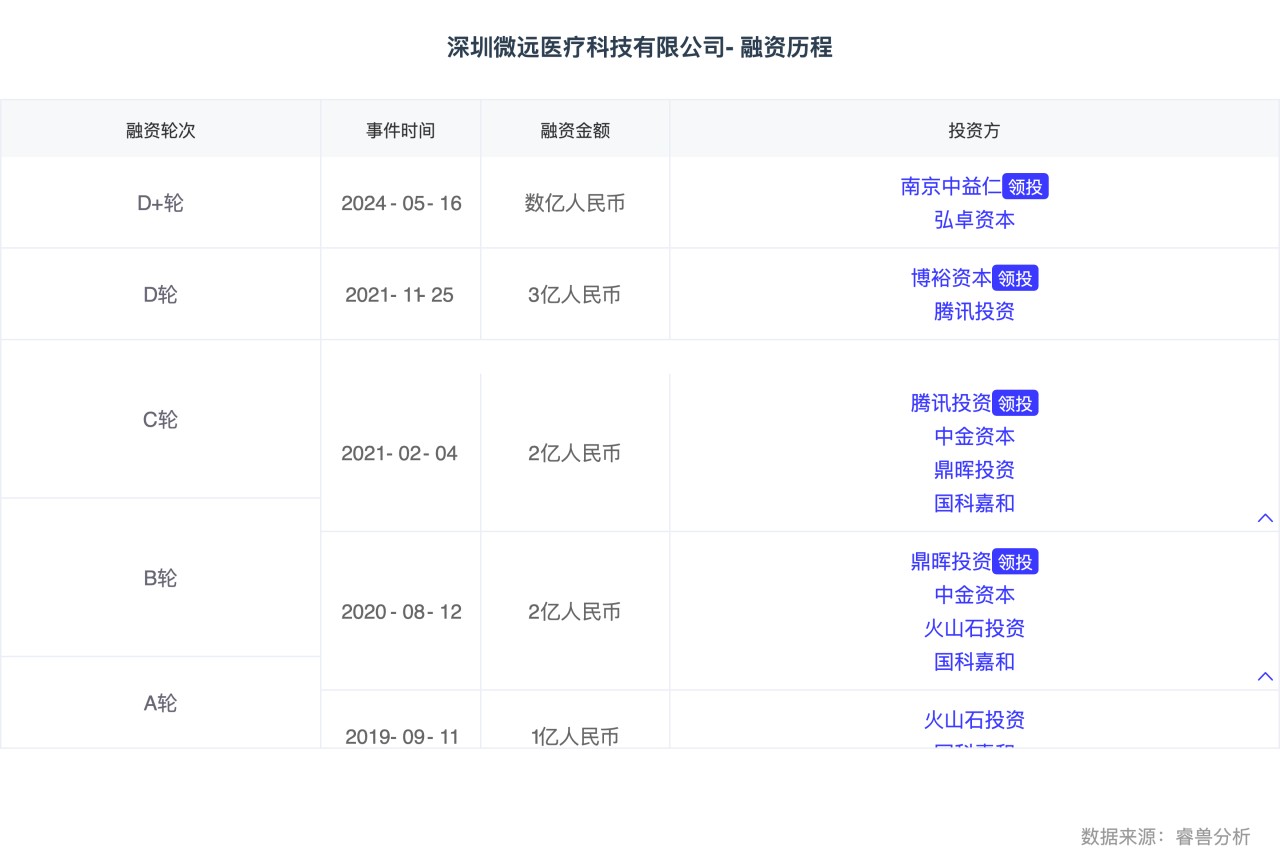This screenshot has width=1280, height=855.
Task: Select the A轮 round cell
Action: pyautogui.click(x=160, y=703)
